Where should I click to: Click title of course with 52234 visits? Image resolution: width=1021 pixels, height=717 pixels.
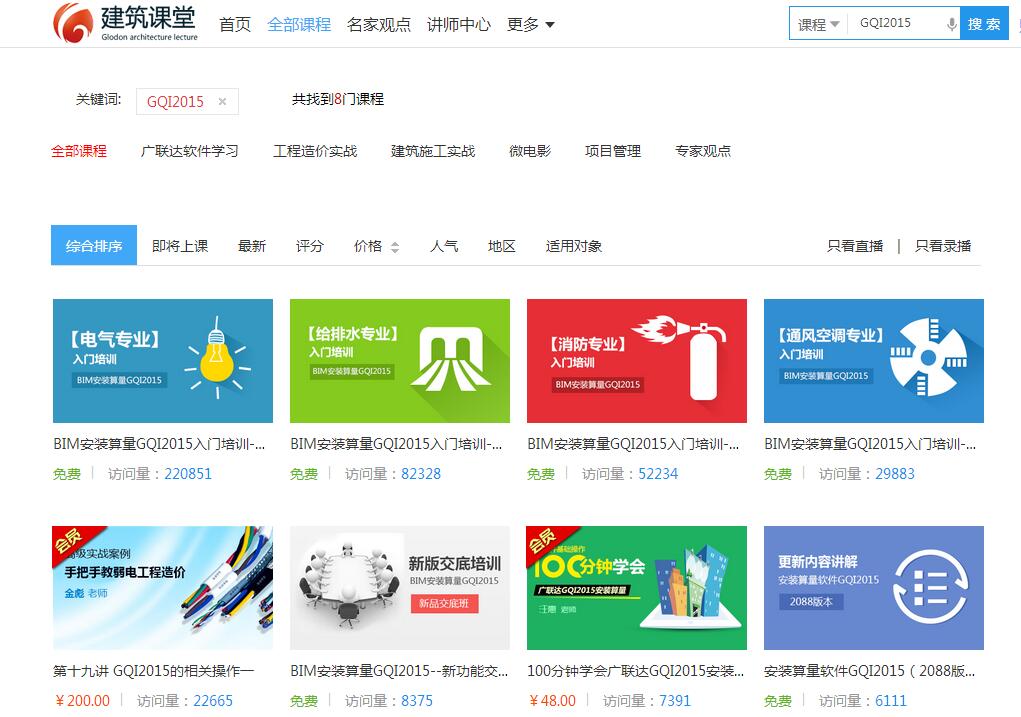pos(633,444)
